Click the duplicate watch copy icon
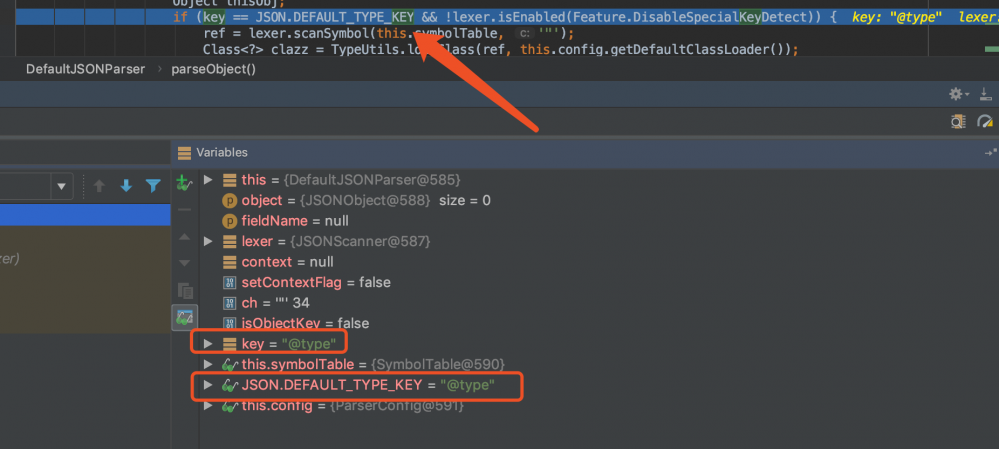The image size is (999, 449). (x=185, y=290)
